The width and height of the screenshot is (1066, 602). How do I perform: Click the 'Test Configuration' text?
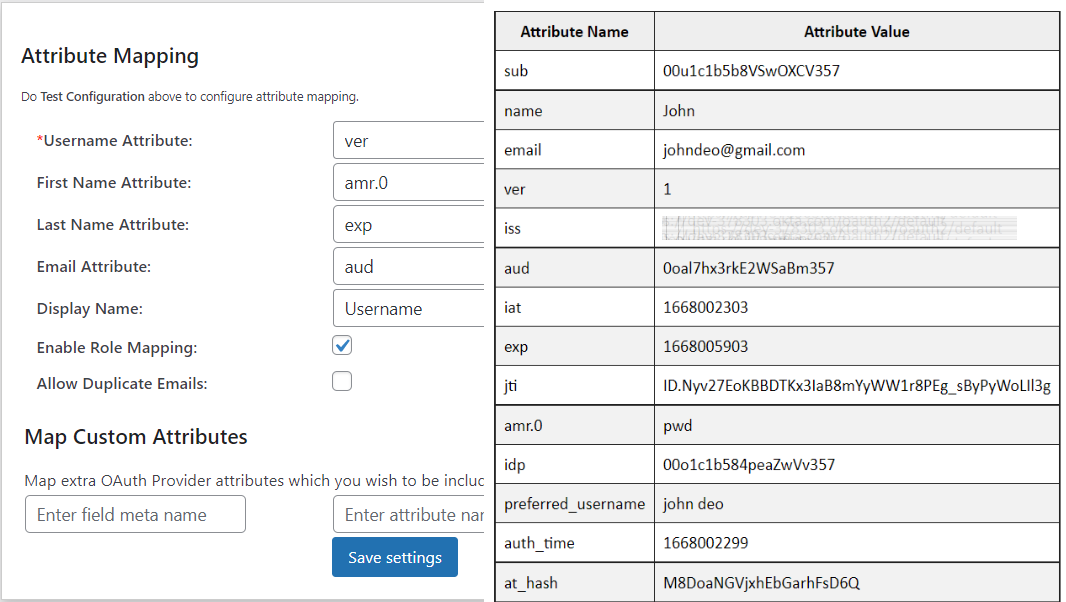point(92,97)
